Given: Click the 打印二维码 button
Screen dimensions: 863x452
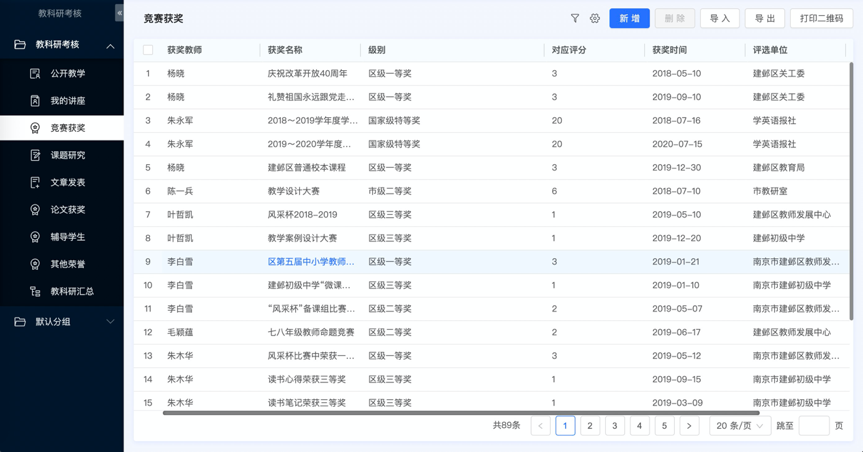Looking at the screenshot, I should (821, 18).
